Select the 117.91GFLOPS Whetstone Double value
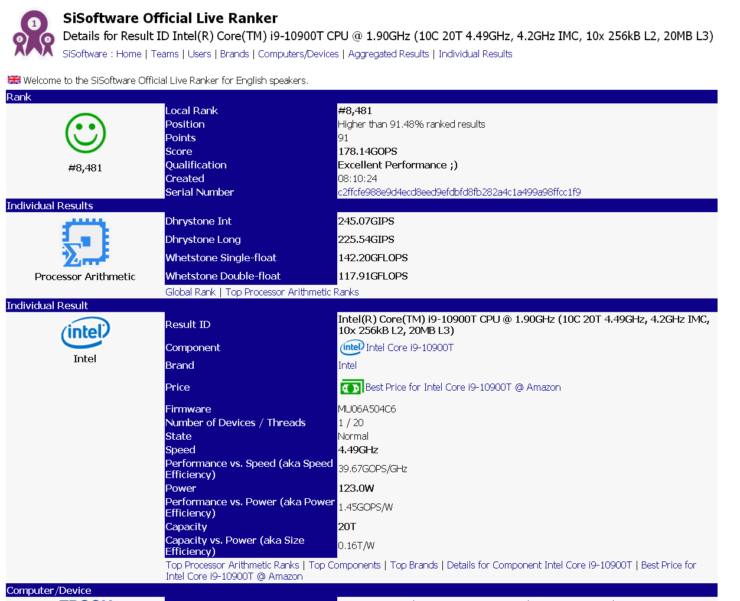This screenshot has height=601, width=740. [x=373, y=276]
